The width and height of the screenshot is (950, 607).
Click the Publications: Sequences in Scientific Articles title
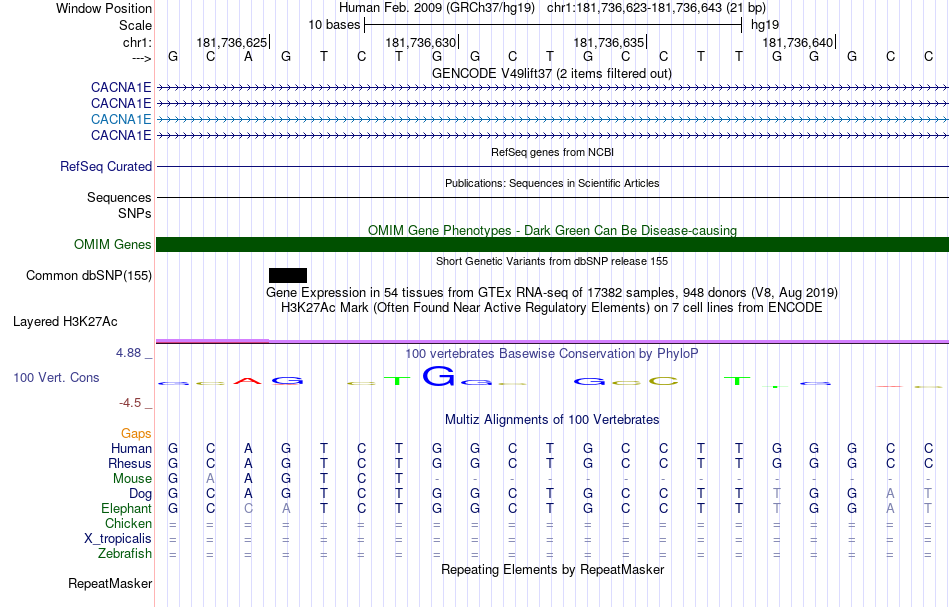[x=552, y=183]
